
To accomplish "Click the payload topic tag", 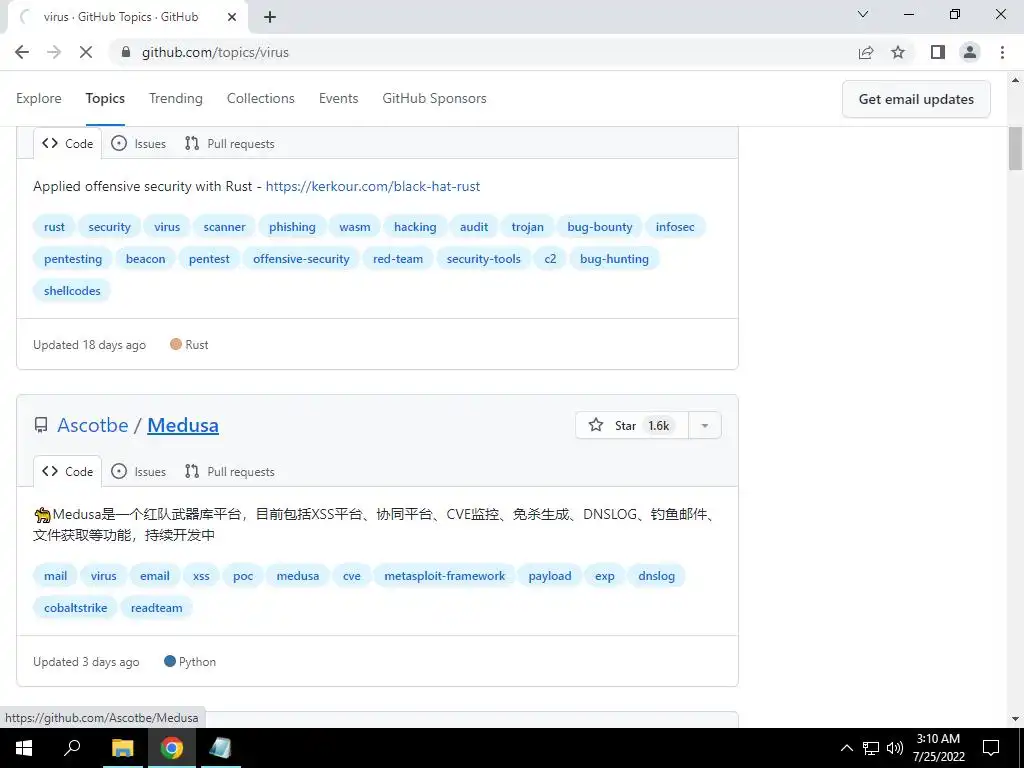I will tap(550, 576).
